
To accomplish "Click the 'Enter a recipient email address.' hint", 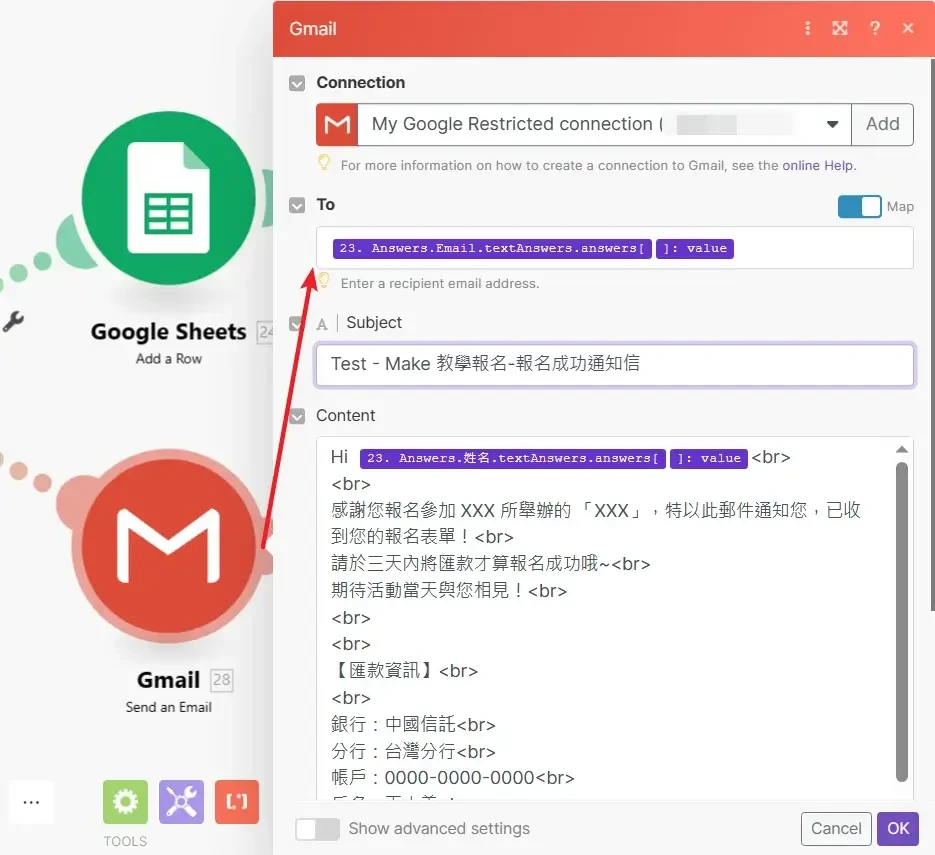I will click(x=440, y=284).
